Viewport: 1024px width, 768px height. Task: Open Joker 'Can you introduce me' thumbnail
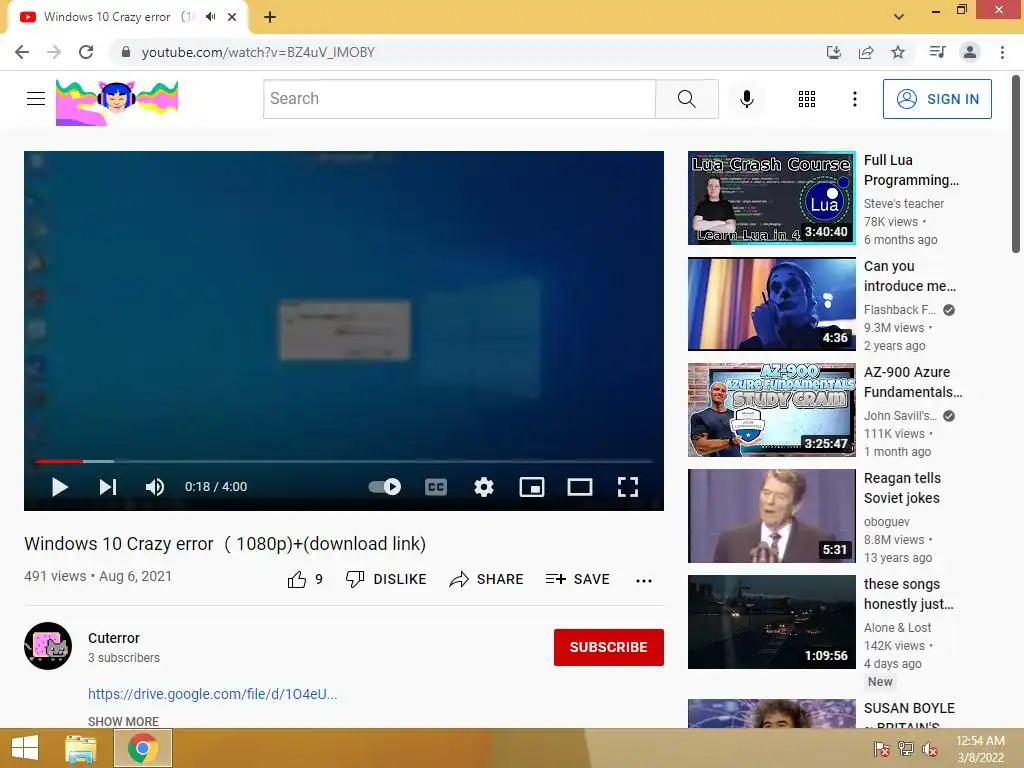771,304
